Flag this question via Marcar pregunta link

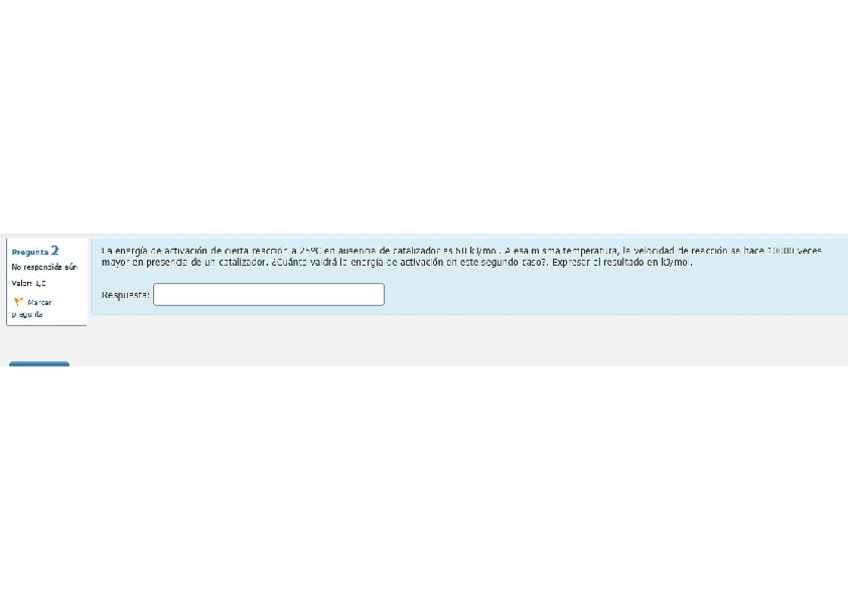tap(32, 308)
